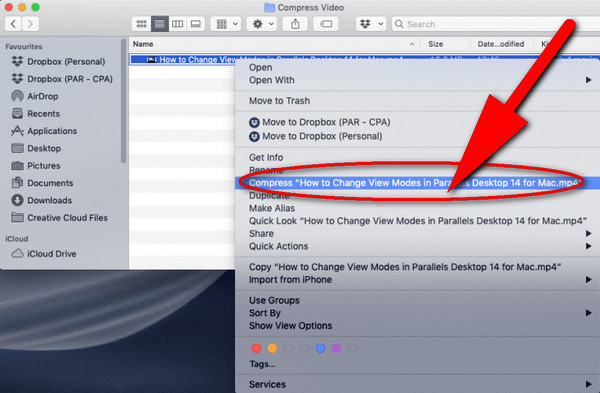The height and width of the screenshot is (393, 600).
Task: Choose Quick Look the mp4 file
Action: (417, 221)
